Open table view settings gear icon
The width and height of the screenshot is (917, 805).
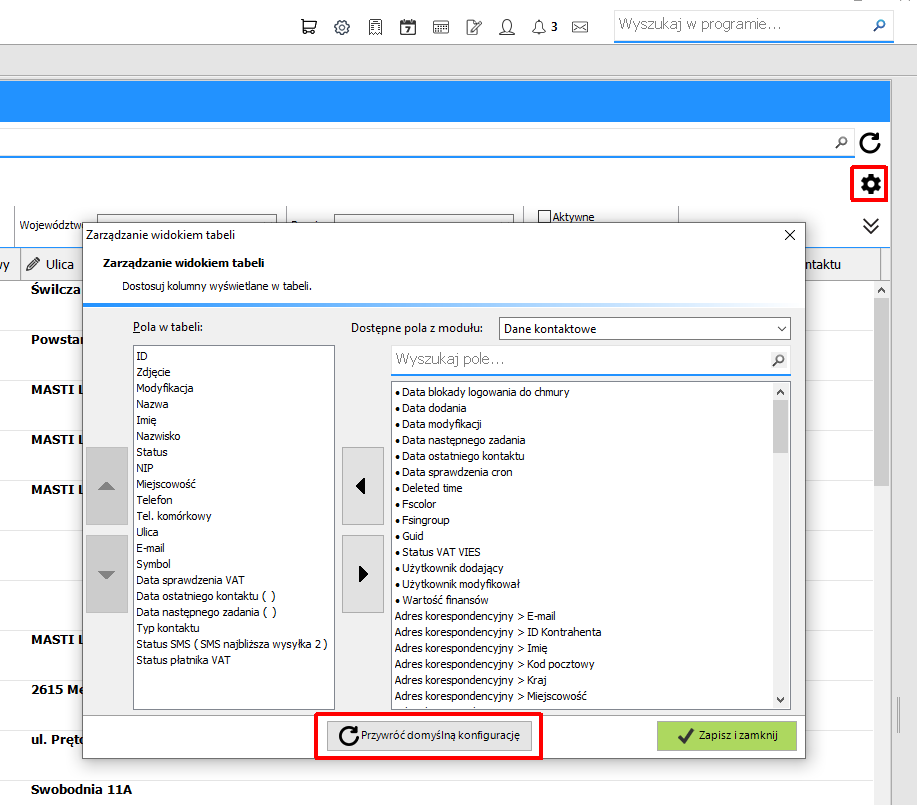[x=870, y=184]
